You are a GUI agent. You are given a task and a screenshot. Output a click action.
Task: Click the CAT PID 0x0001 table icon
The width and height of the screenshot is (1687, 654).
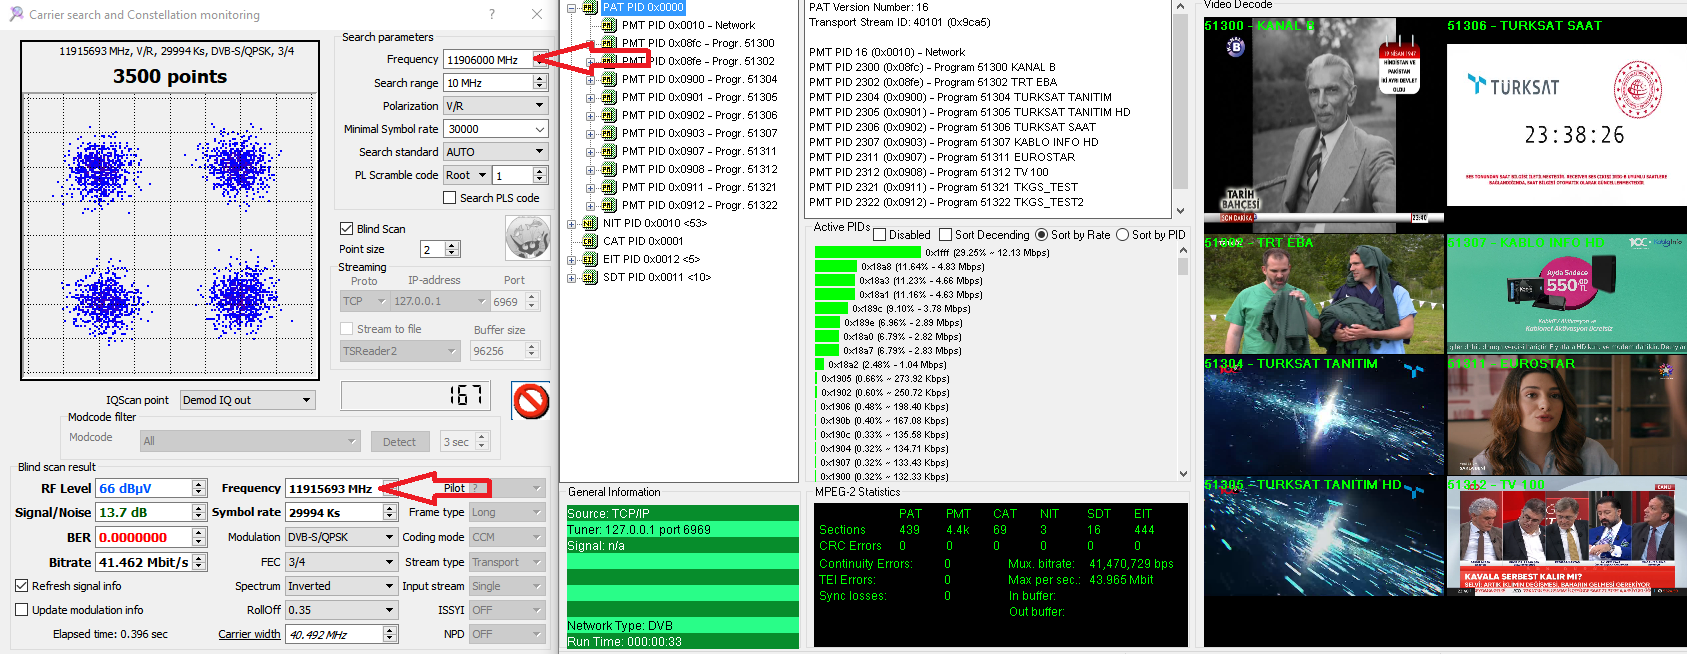point(590,241)
